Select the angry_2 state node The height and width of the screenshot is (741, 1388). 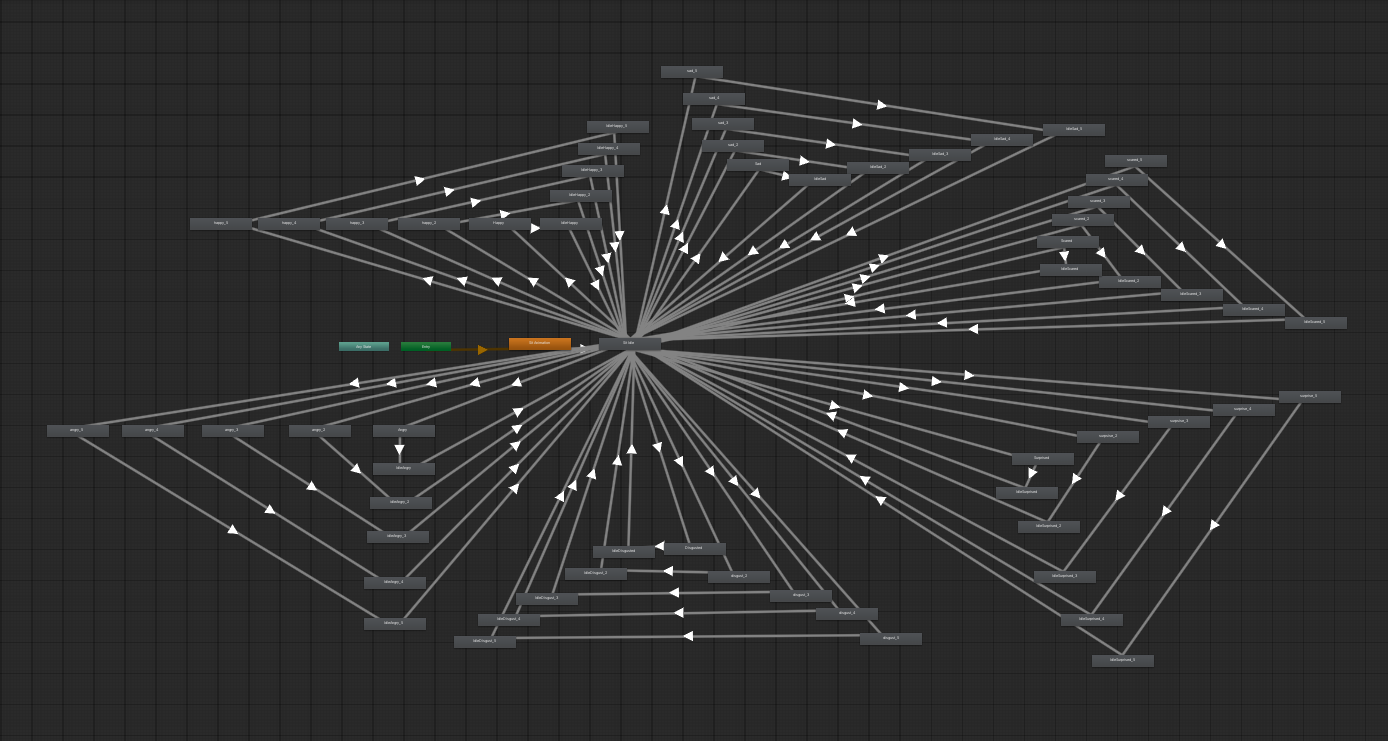[320, 431]
